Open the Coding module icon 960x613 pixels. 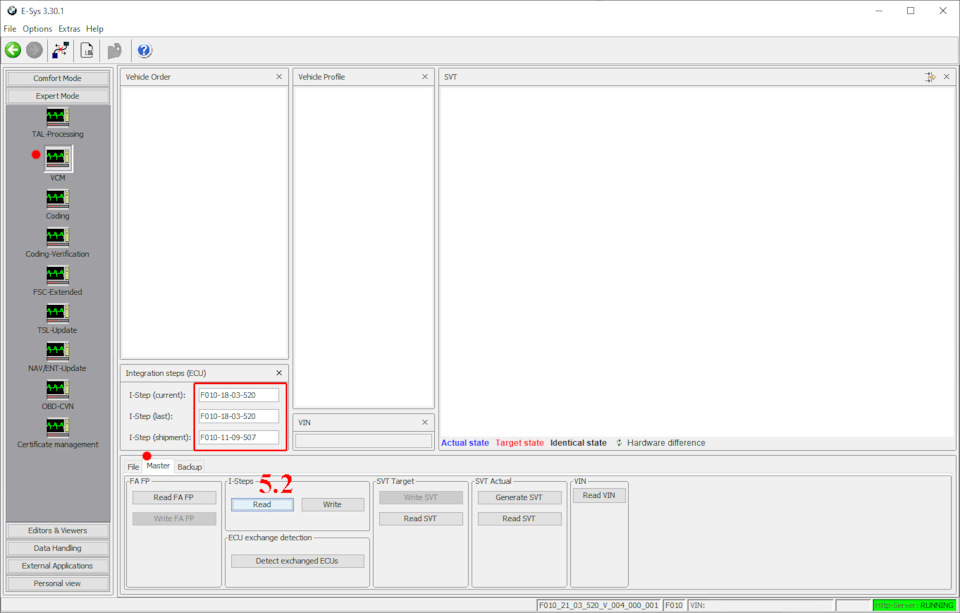click(58, 205)
